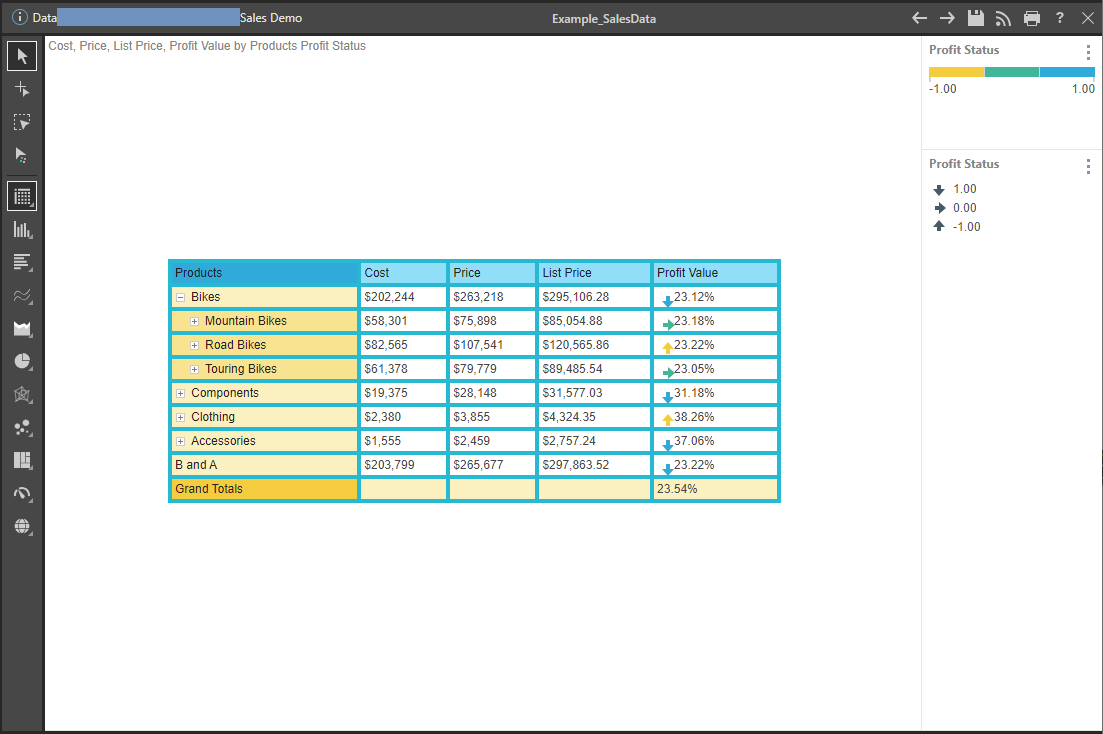Open the color legend's three-dot menu
Viewport: 1103px width, 734px height.
[1088, 53]
